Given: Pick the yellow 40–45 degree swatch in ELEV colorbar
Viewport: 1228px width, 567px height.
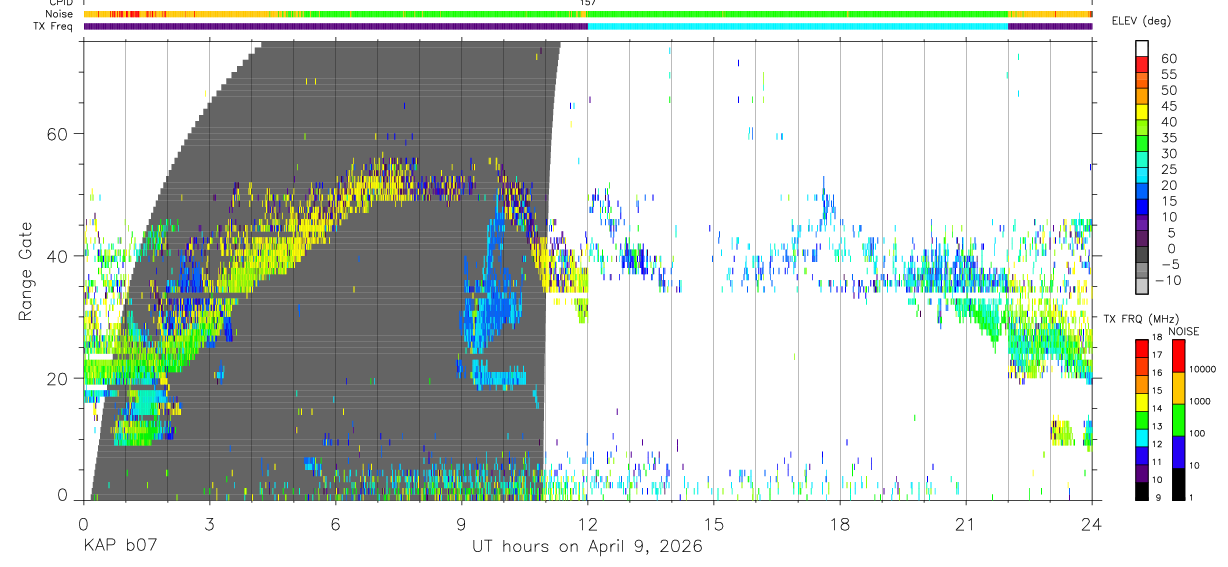Looking at the screenshot, I should pyautogui.click(x=1143, y=113).
